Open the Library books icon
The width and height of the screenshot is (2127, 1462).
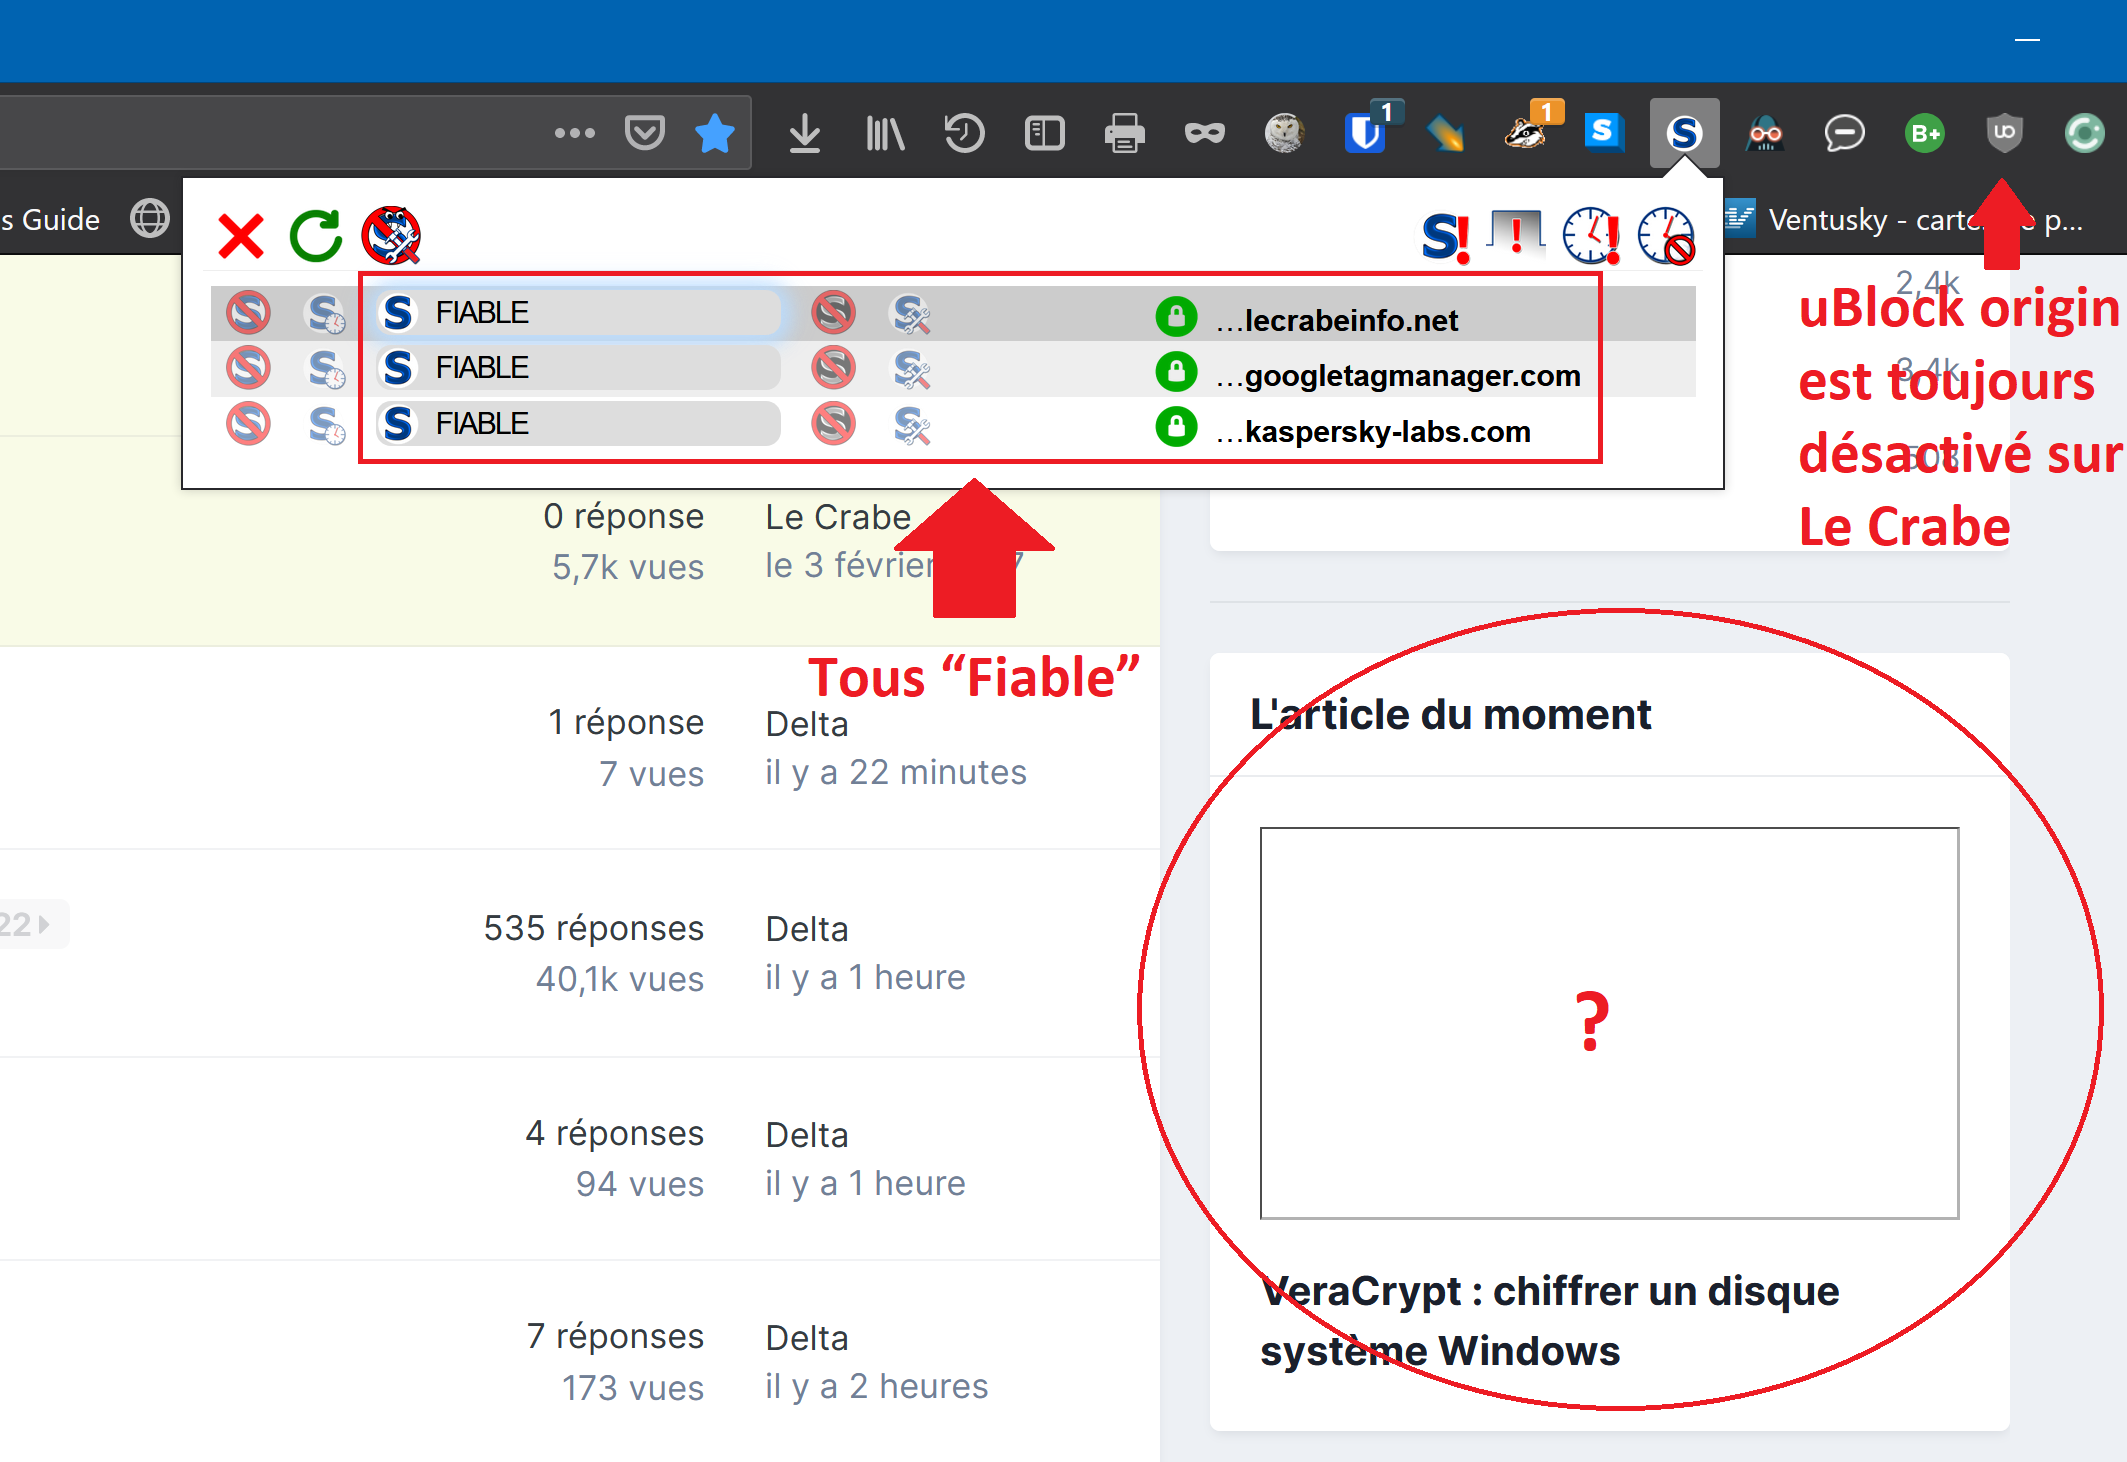(885, 133)
